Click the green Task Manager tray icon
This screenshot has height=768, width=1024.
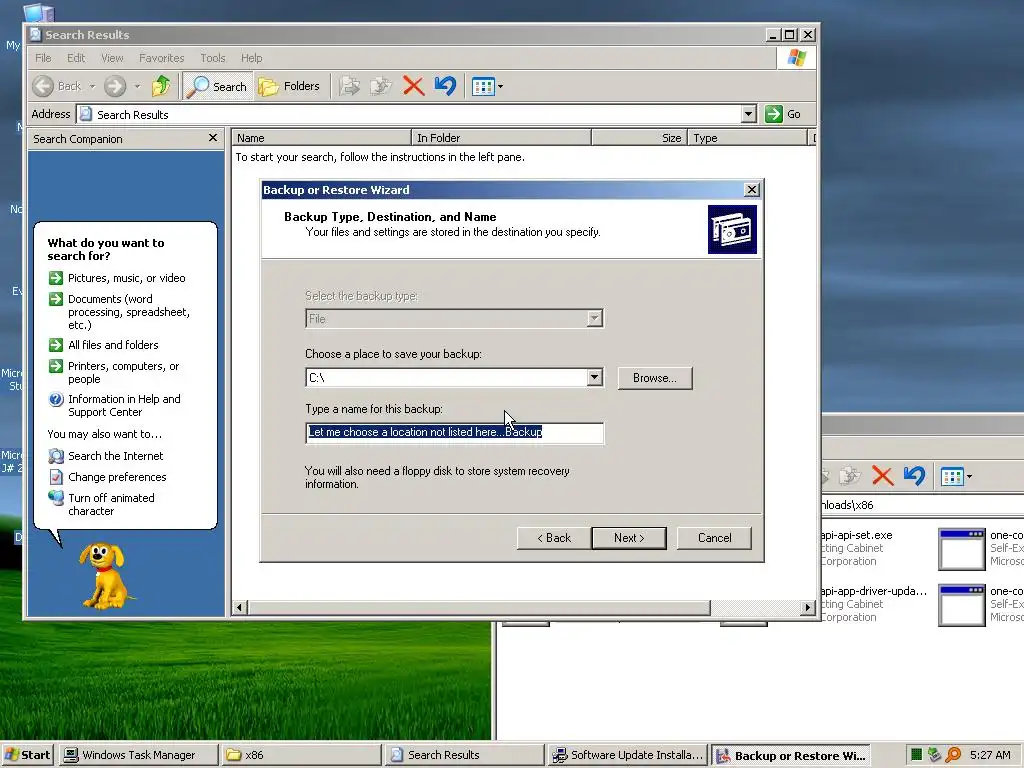[916, 755]
